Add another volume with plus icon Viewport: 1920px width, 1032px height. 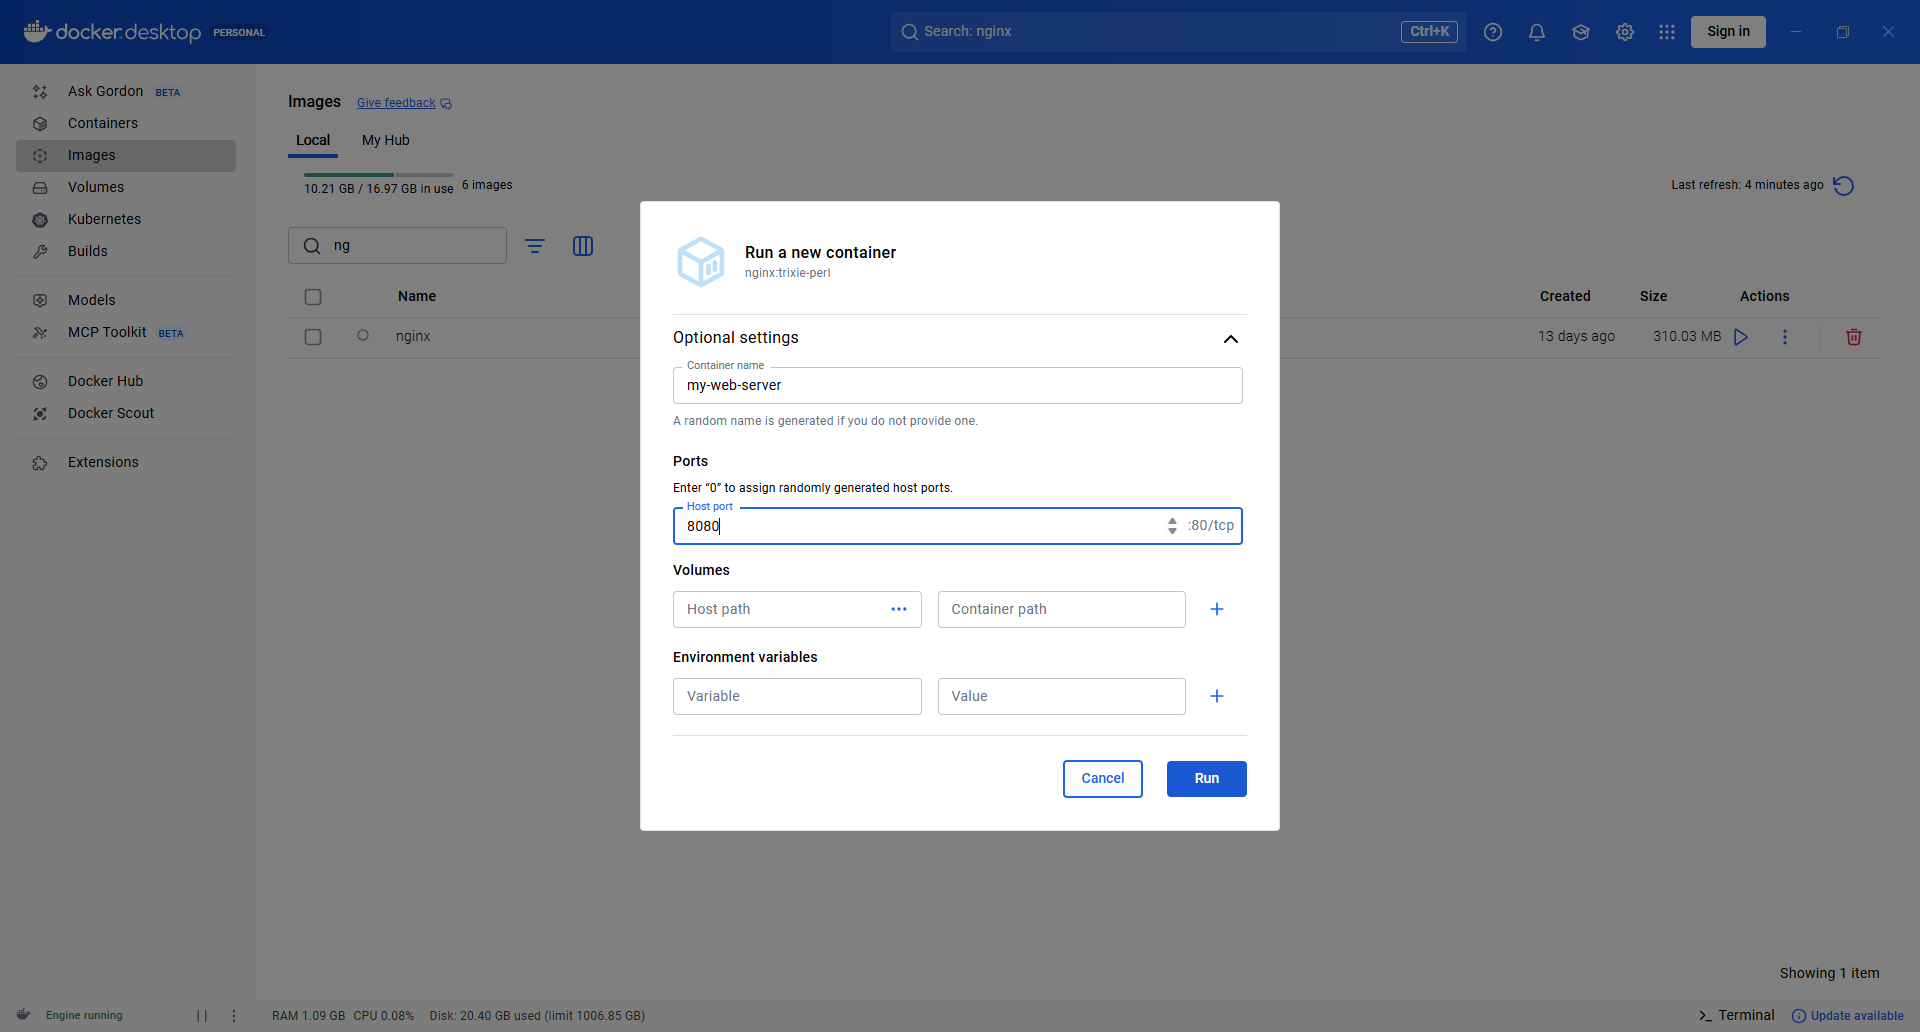(1217, 609)
